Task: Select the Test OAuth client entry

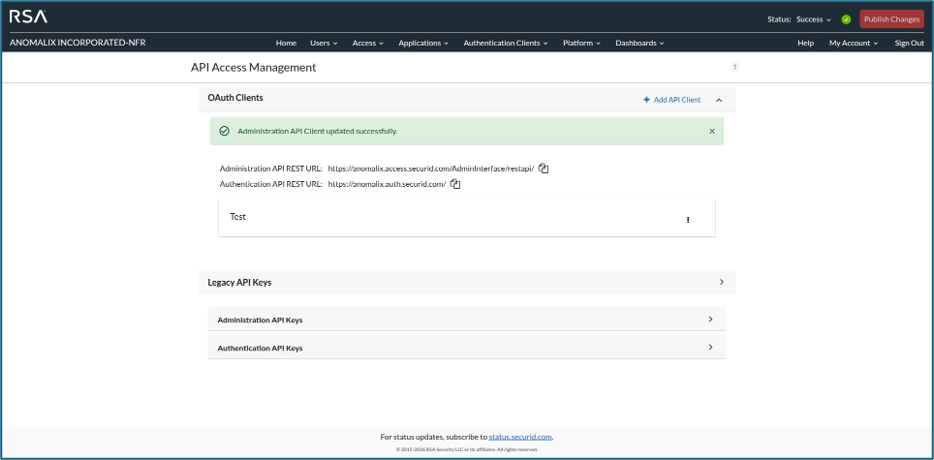Action: pyautogui.click(x=466, y=217)
